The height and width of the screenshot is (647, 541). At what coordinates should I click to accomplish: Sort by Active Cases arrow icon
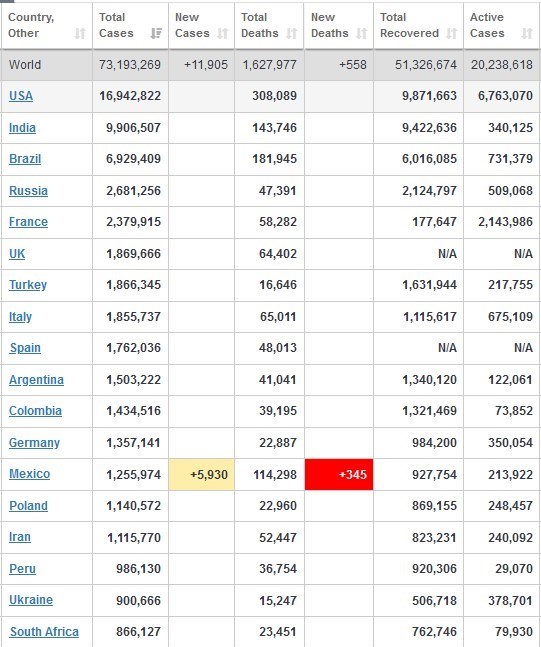click(x=527, y=33)
